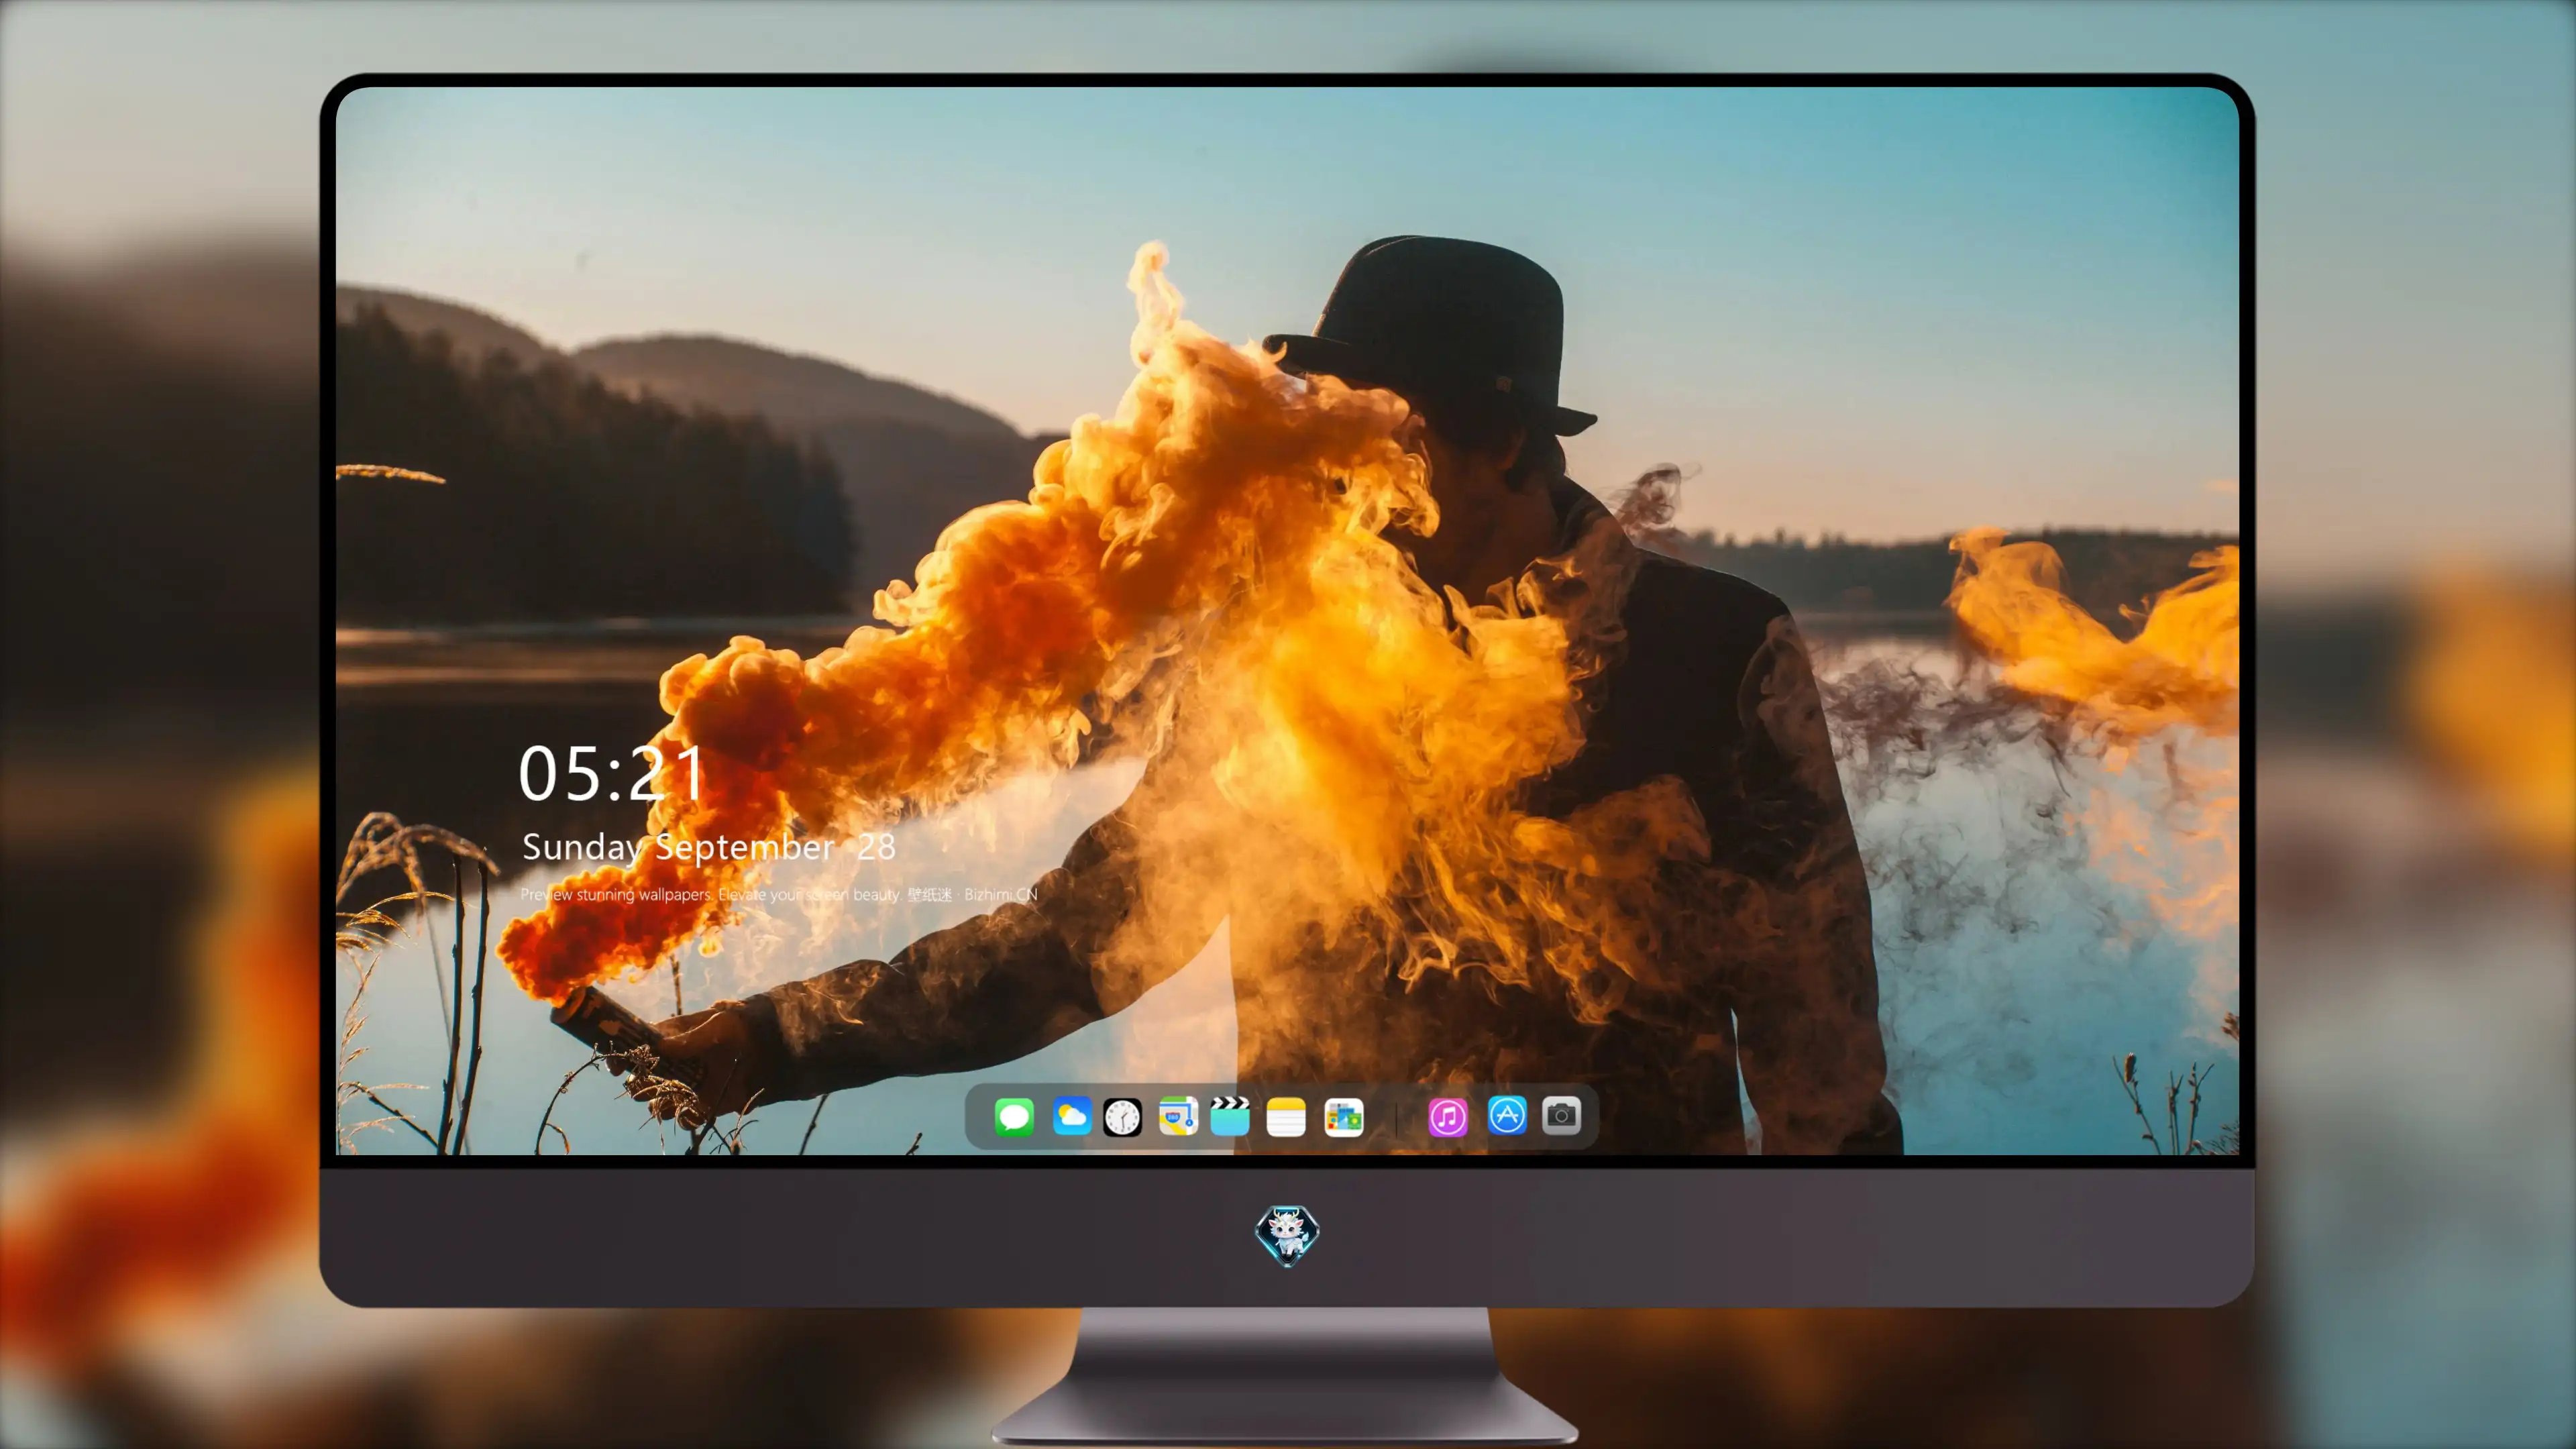Click the dragon mascot logo on the monitor chin
2576x1449 pixels.
click(1287, 1235)
